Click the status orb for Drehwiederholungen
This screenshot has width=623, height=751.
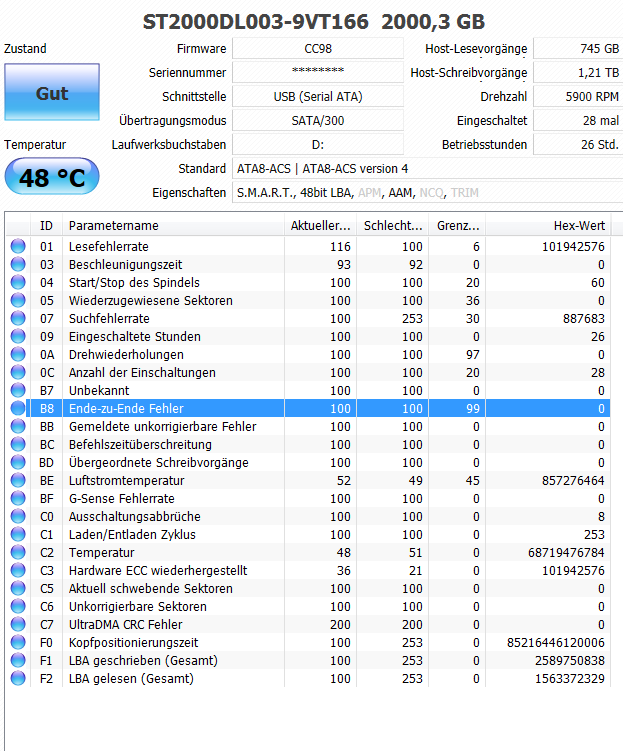(18, 354)
